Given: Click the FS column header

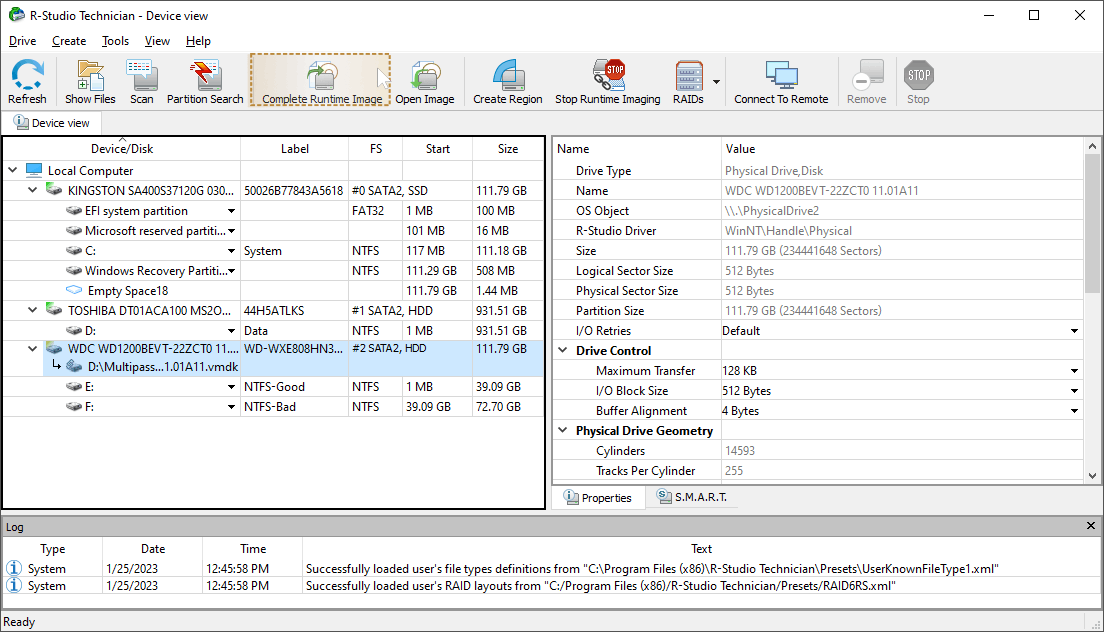Looking at the screenshot, I should pos(376,148).
